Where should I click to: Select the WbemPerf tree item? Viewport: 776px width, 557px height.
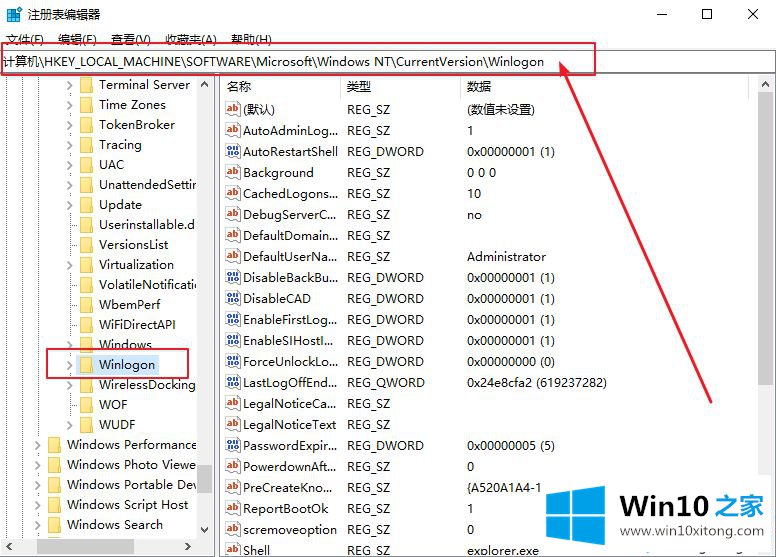(130, 304)
